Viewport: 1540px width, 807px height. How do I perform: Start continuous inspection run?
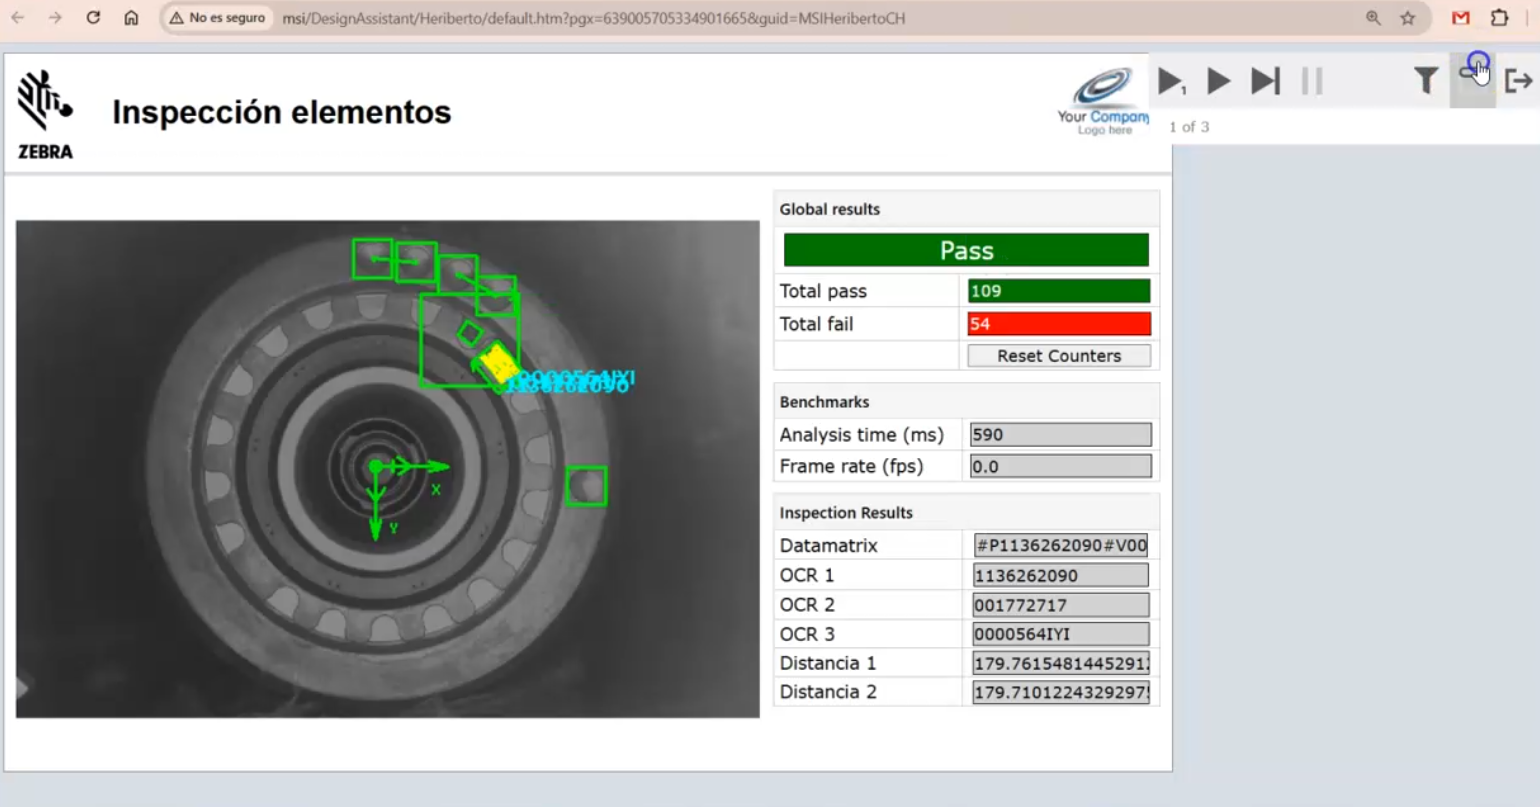pyautogui.click(x=1218, y=82)
